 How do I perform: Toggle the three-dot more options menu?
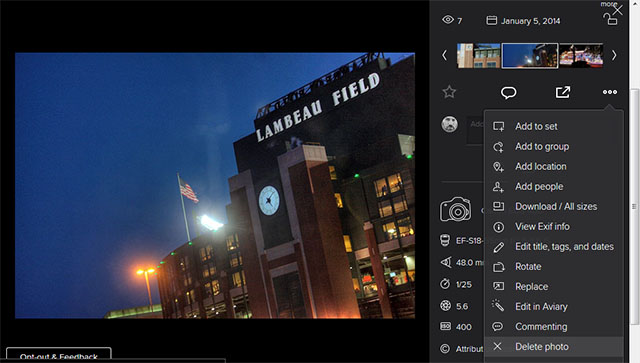pyautogui.click(x=610, y=92)
